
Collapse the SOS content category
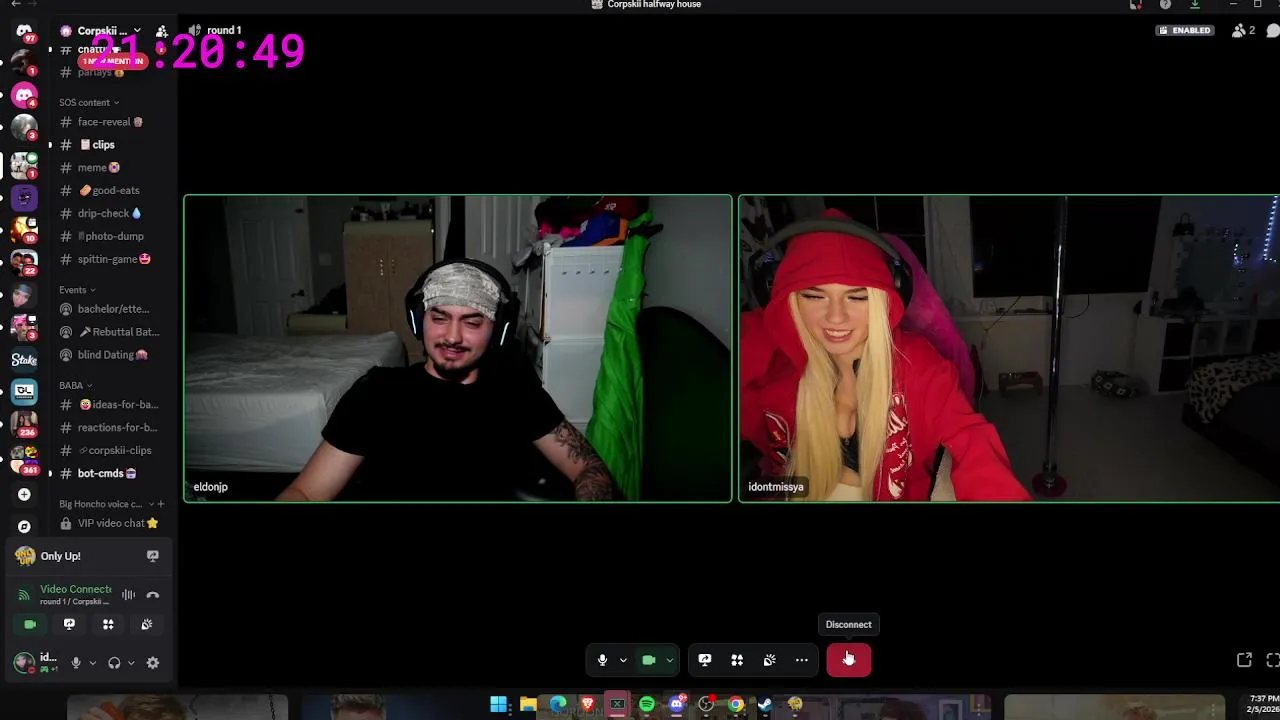point(89,102)
